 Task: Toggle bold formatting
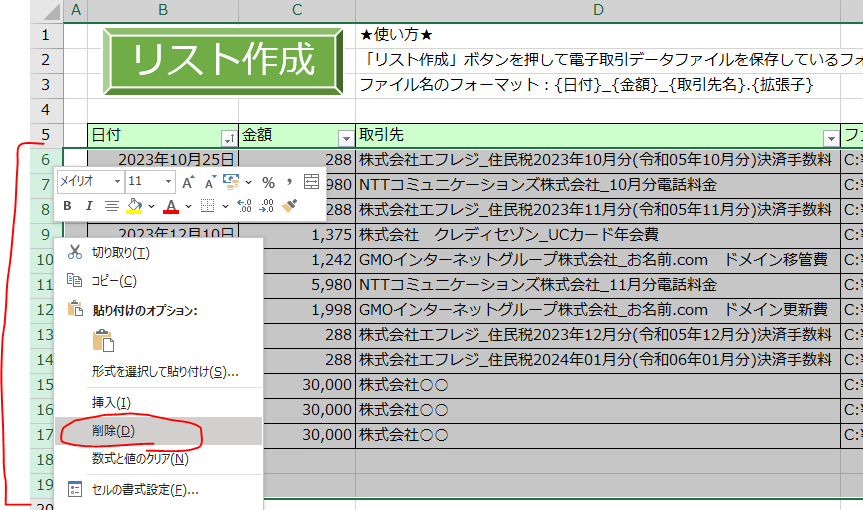pyautogui.click(x=67, y=206)
